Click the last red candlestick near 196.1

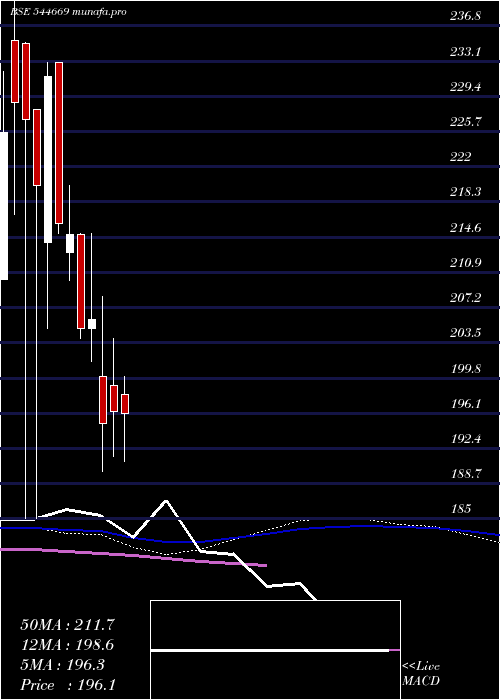pyautogui.click(x=125, y=404)
